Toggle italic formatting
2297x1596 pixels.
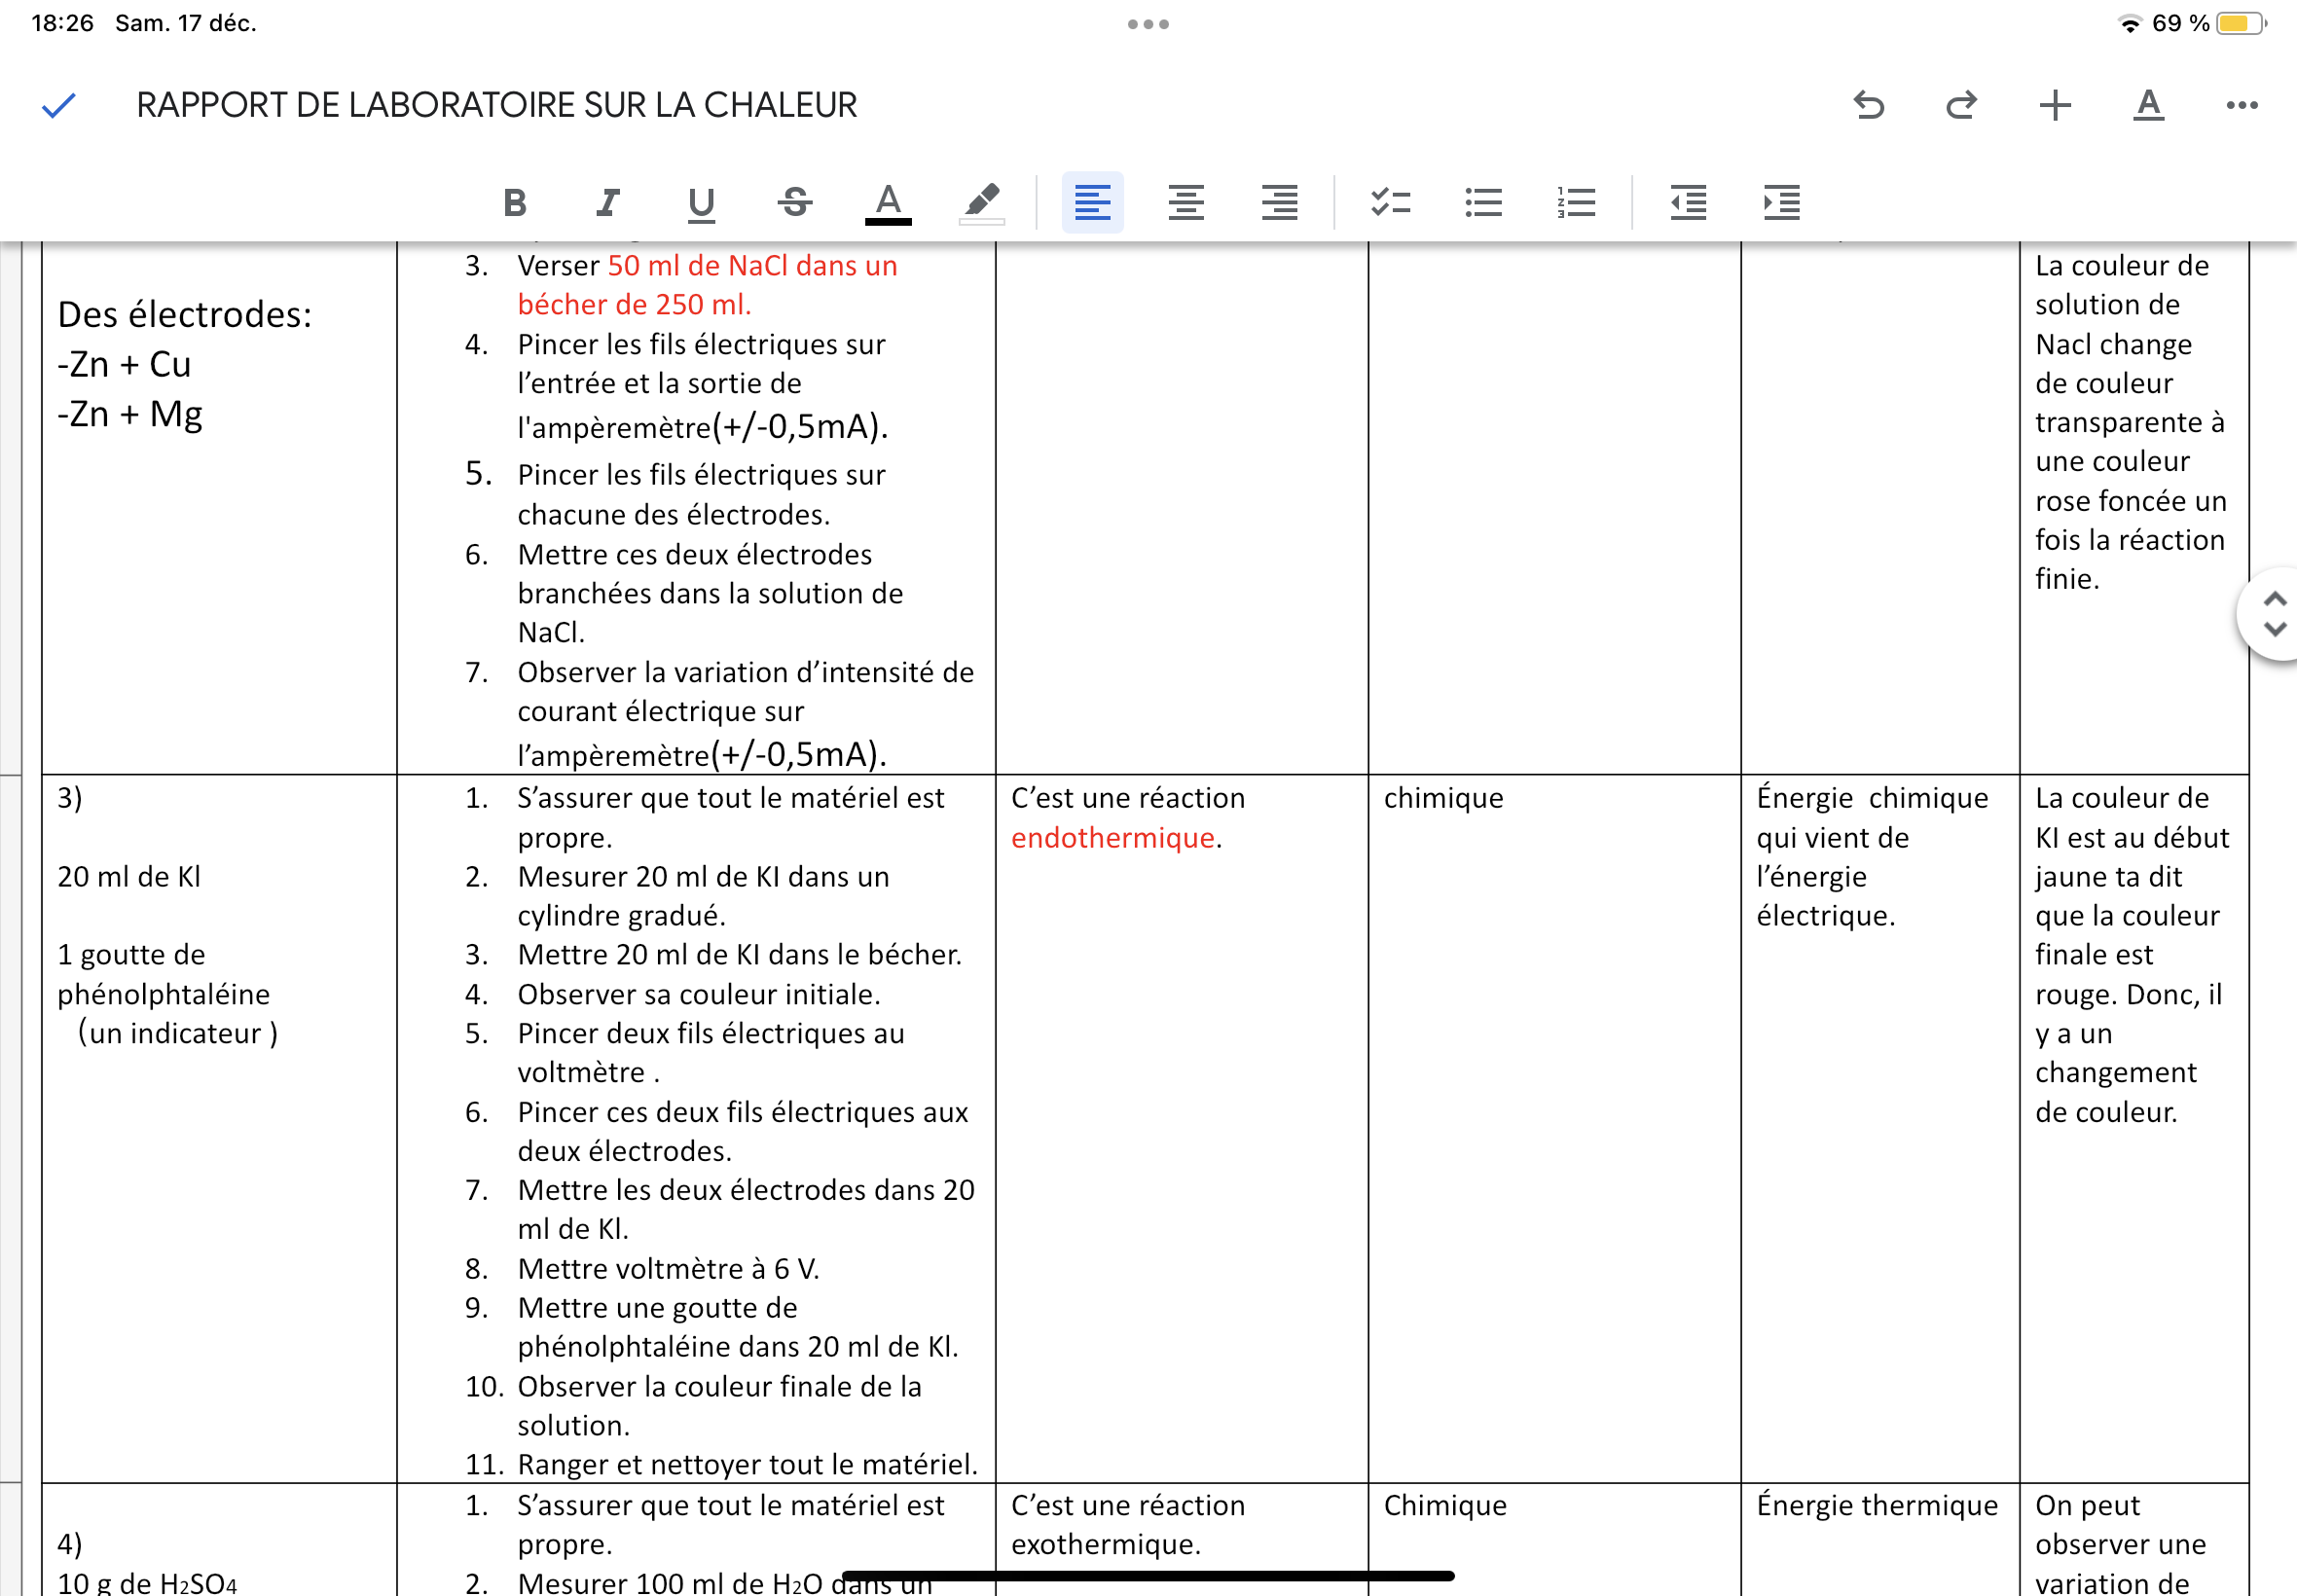point(607,203)
